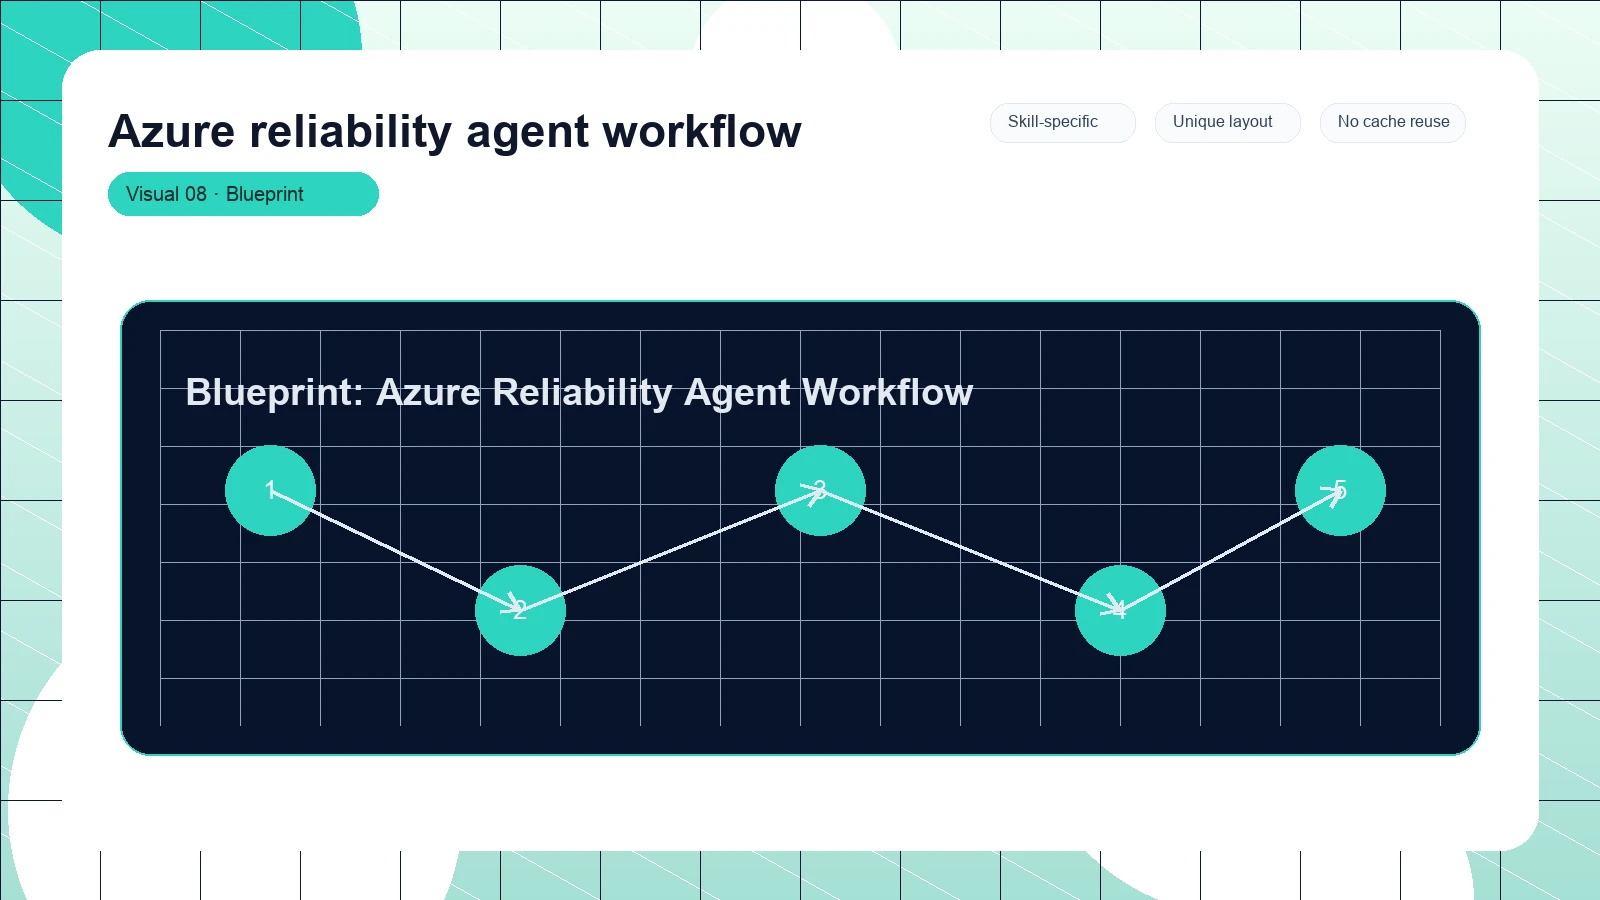Click the slide title Azure reliability agent workflow
This screenshot has height=900, width=1600.
point(455,131)
